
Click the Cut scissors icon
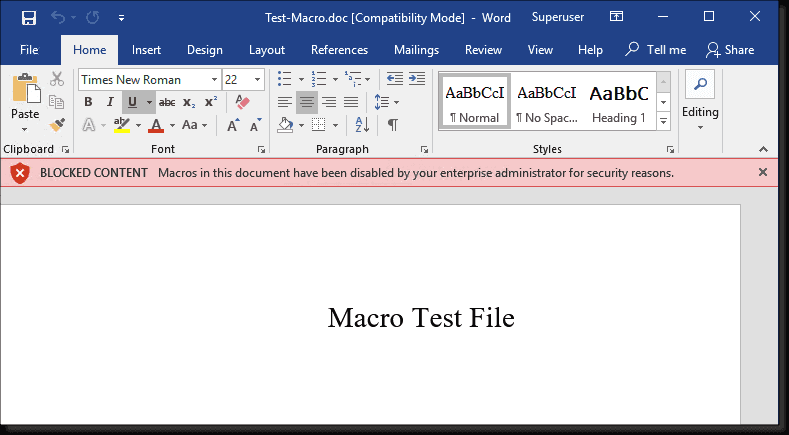pos(56,79)
